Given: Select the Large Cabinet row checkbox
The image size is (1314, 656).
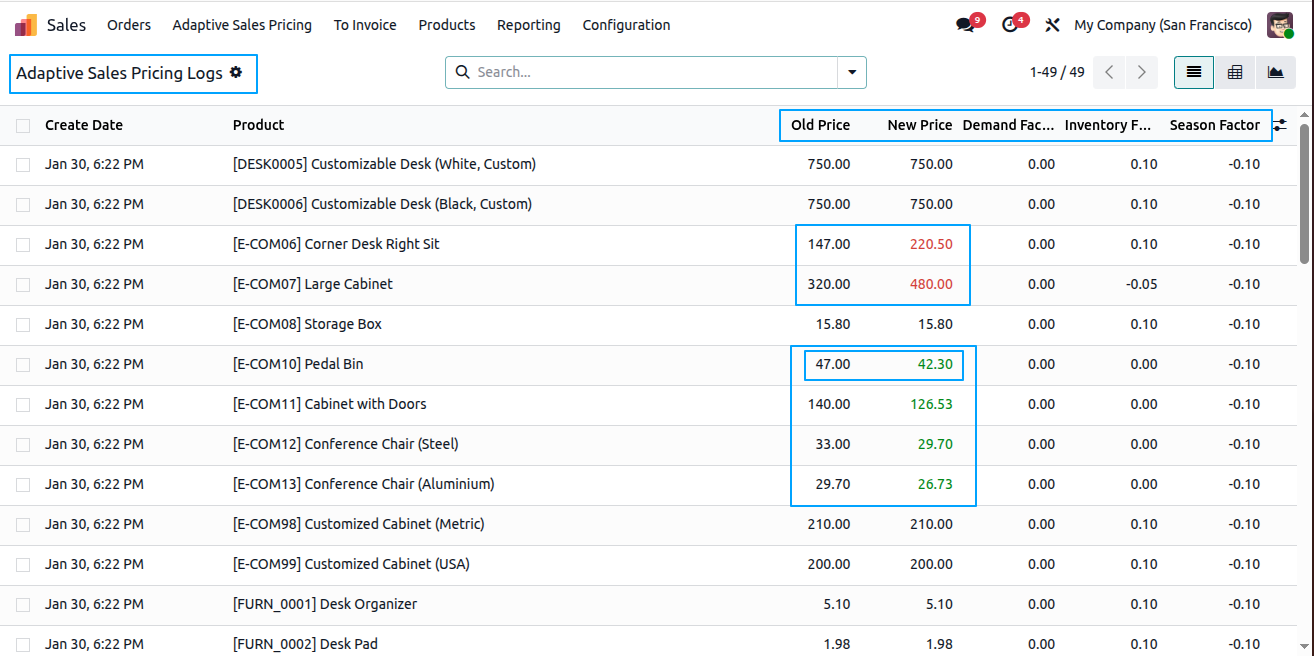Looking at the screenshot, I should (23, 285).
